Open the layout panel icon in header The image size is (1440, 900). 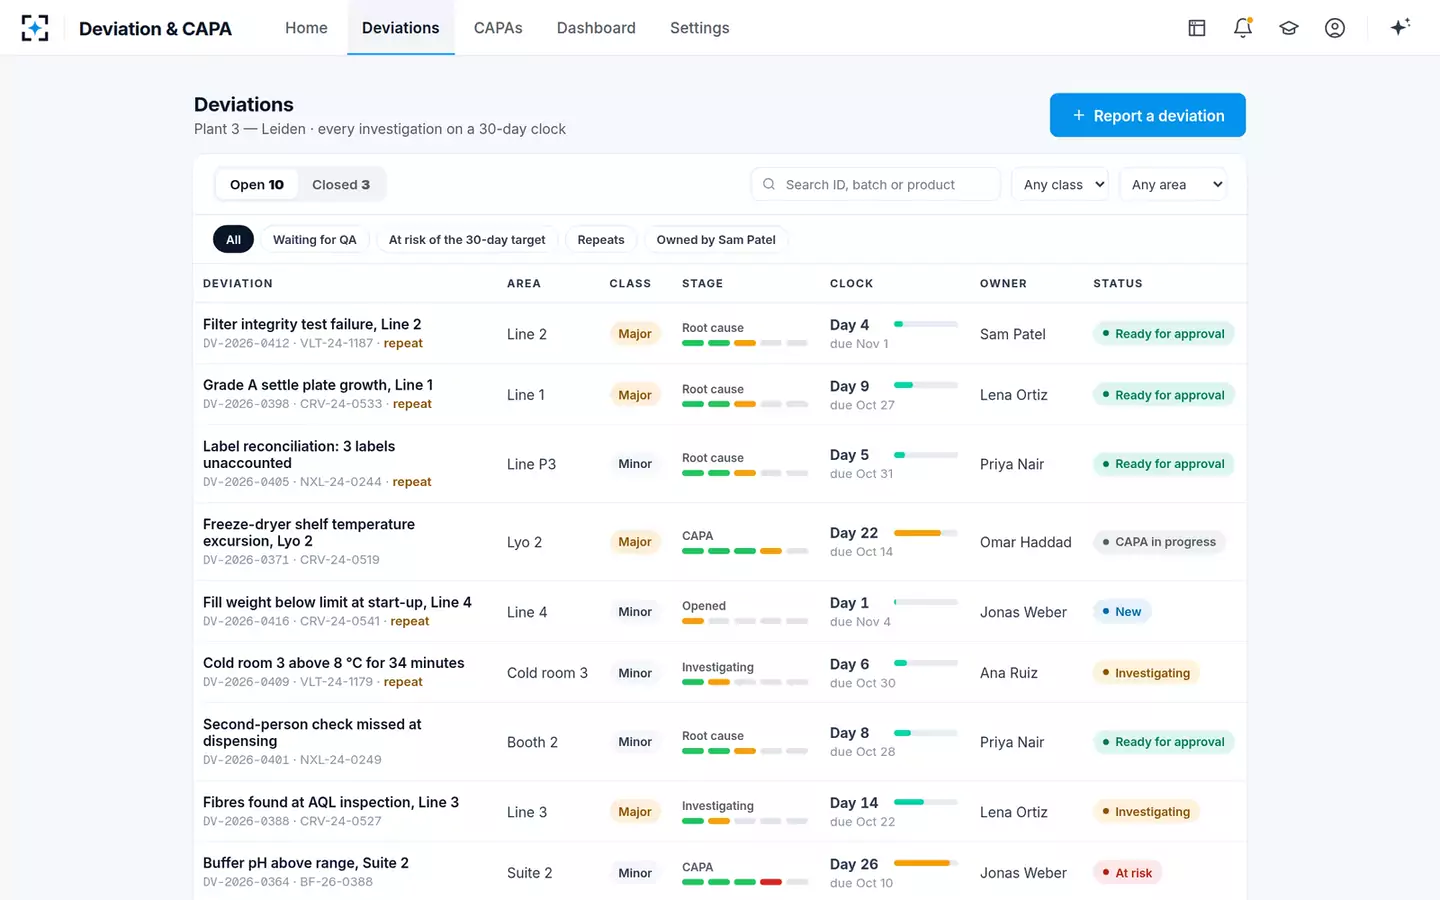[x=1197, y=28]
